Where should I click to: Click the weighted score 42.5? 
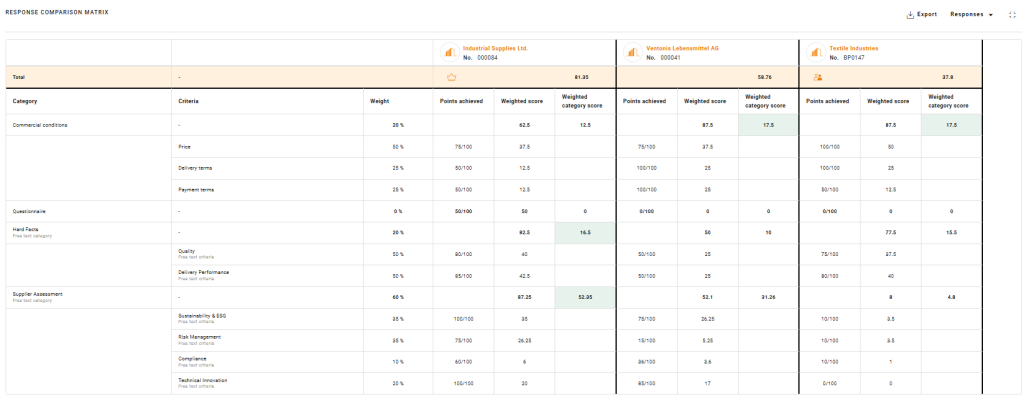pyautogui.click(x=524, y=276)
